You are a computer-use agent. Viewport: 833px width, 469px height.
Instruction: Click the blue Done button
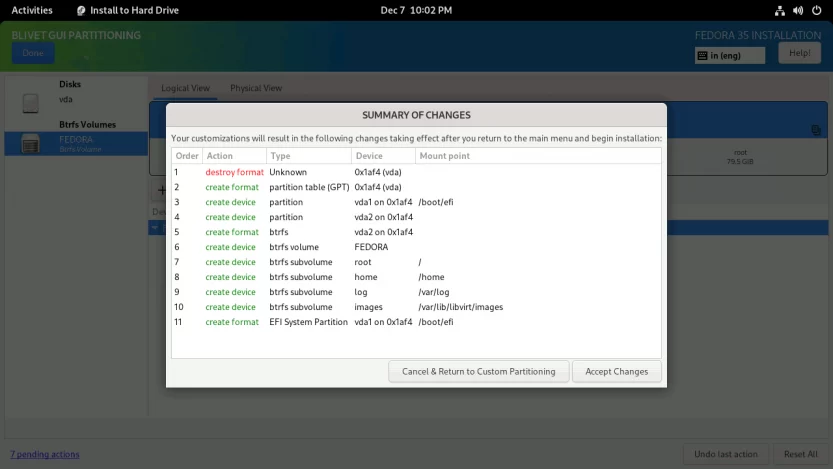point(33,53)
